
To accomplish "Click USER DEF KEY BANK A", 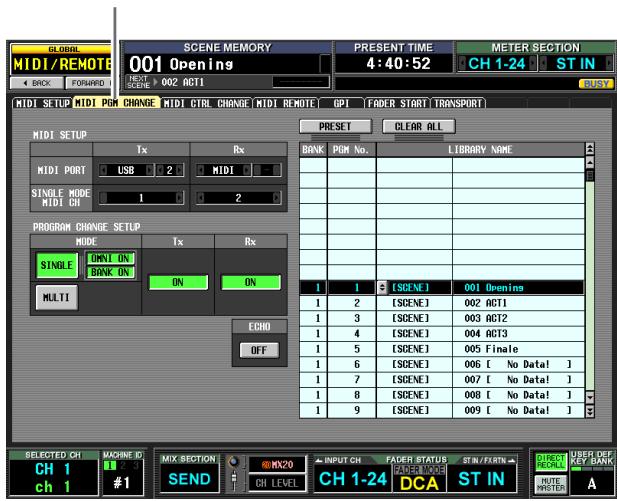I will (x=591, y=483).
